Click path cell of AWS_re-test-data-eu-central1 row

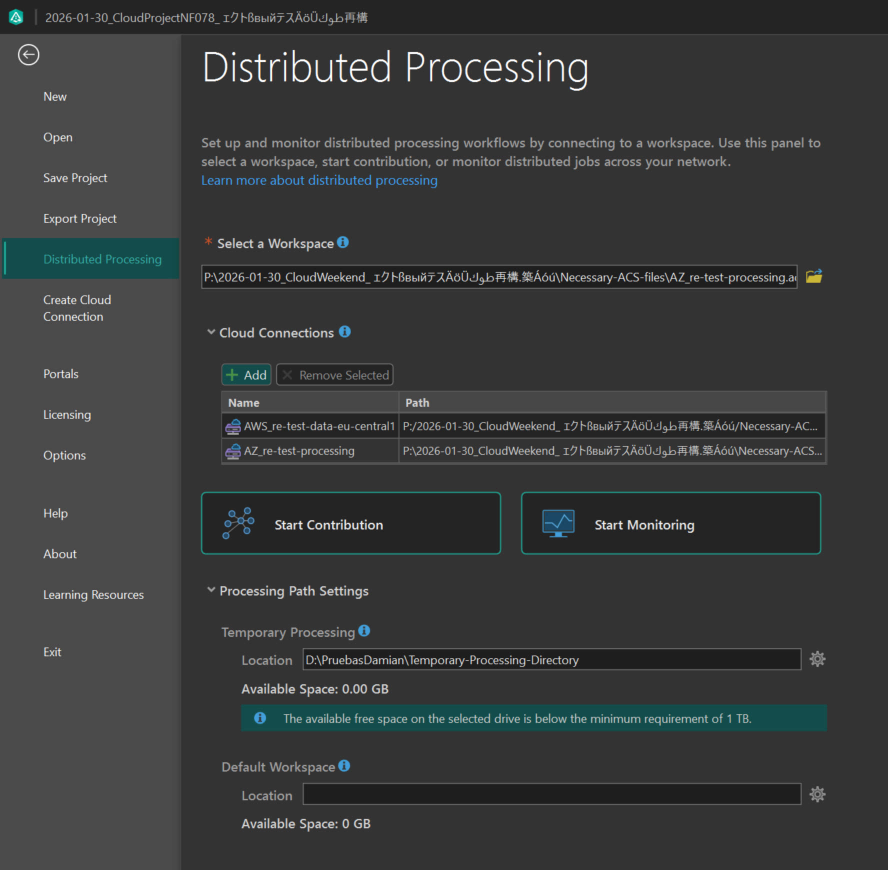[x=612, y=427]
